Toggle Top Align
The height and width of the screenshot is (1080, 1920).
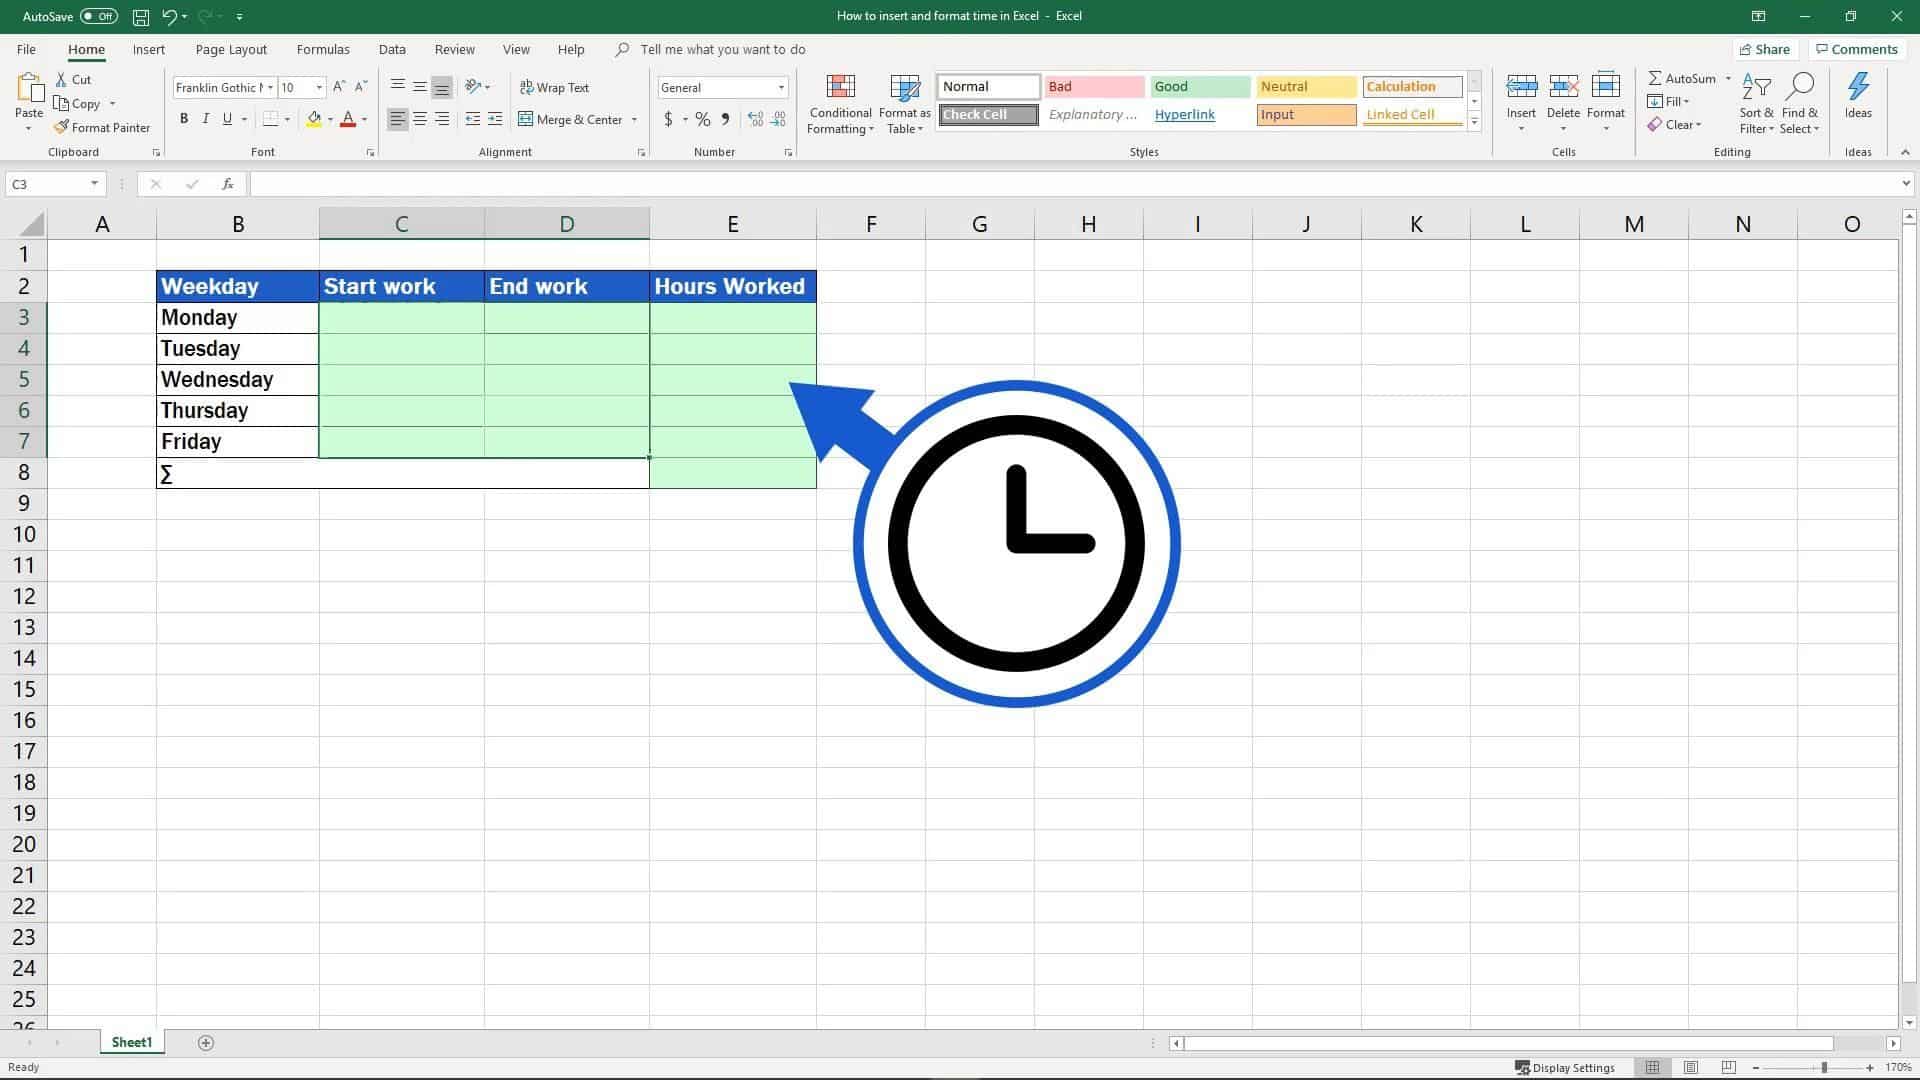click(x=398, y=87)
